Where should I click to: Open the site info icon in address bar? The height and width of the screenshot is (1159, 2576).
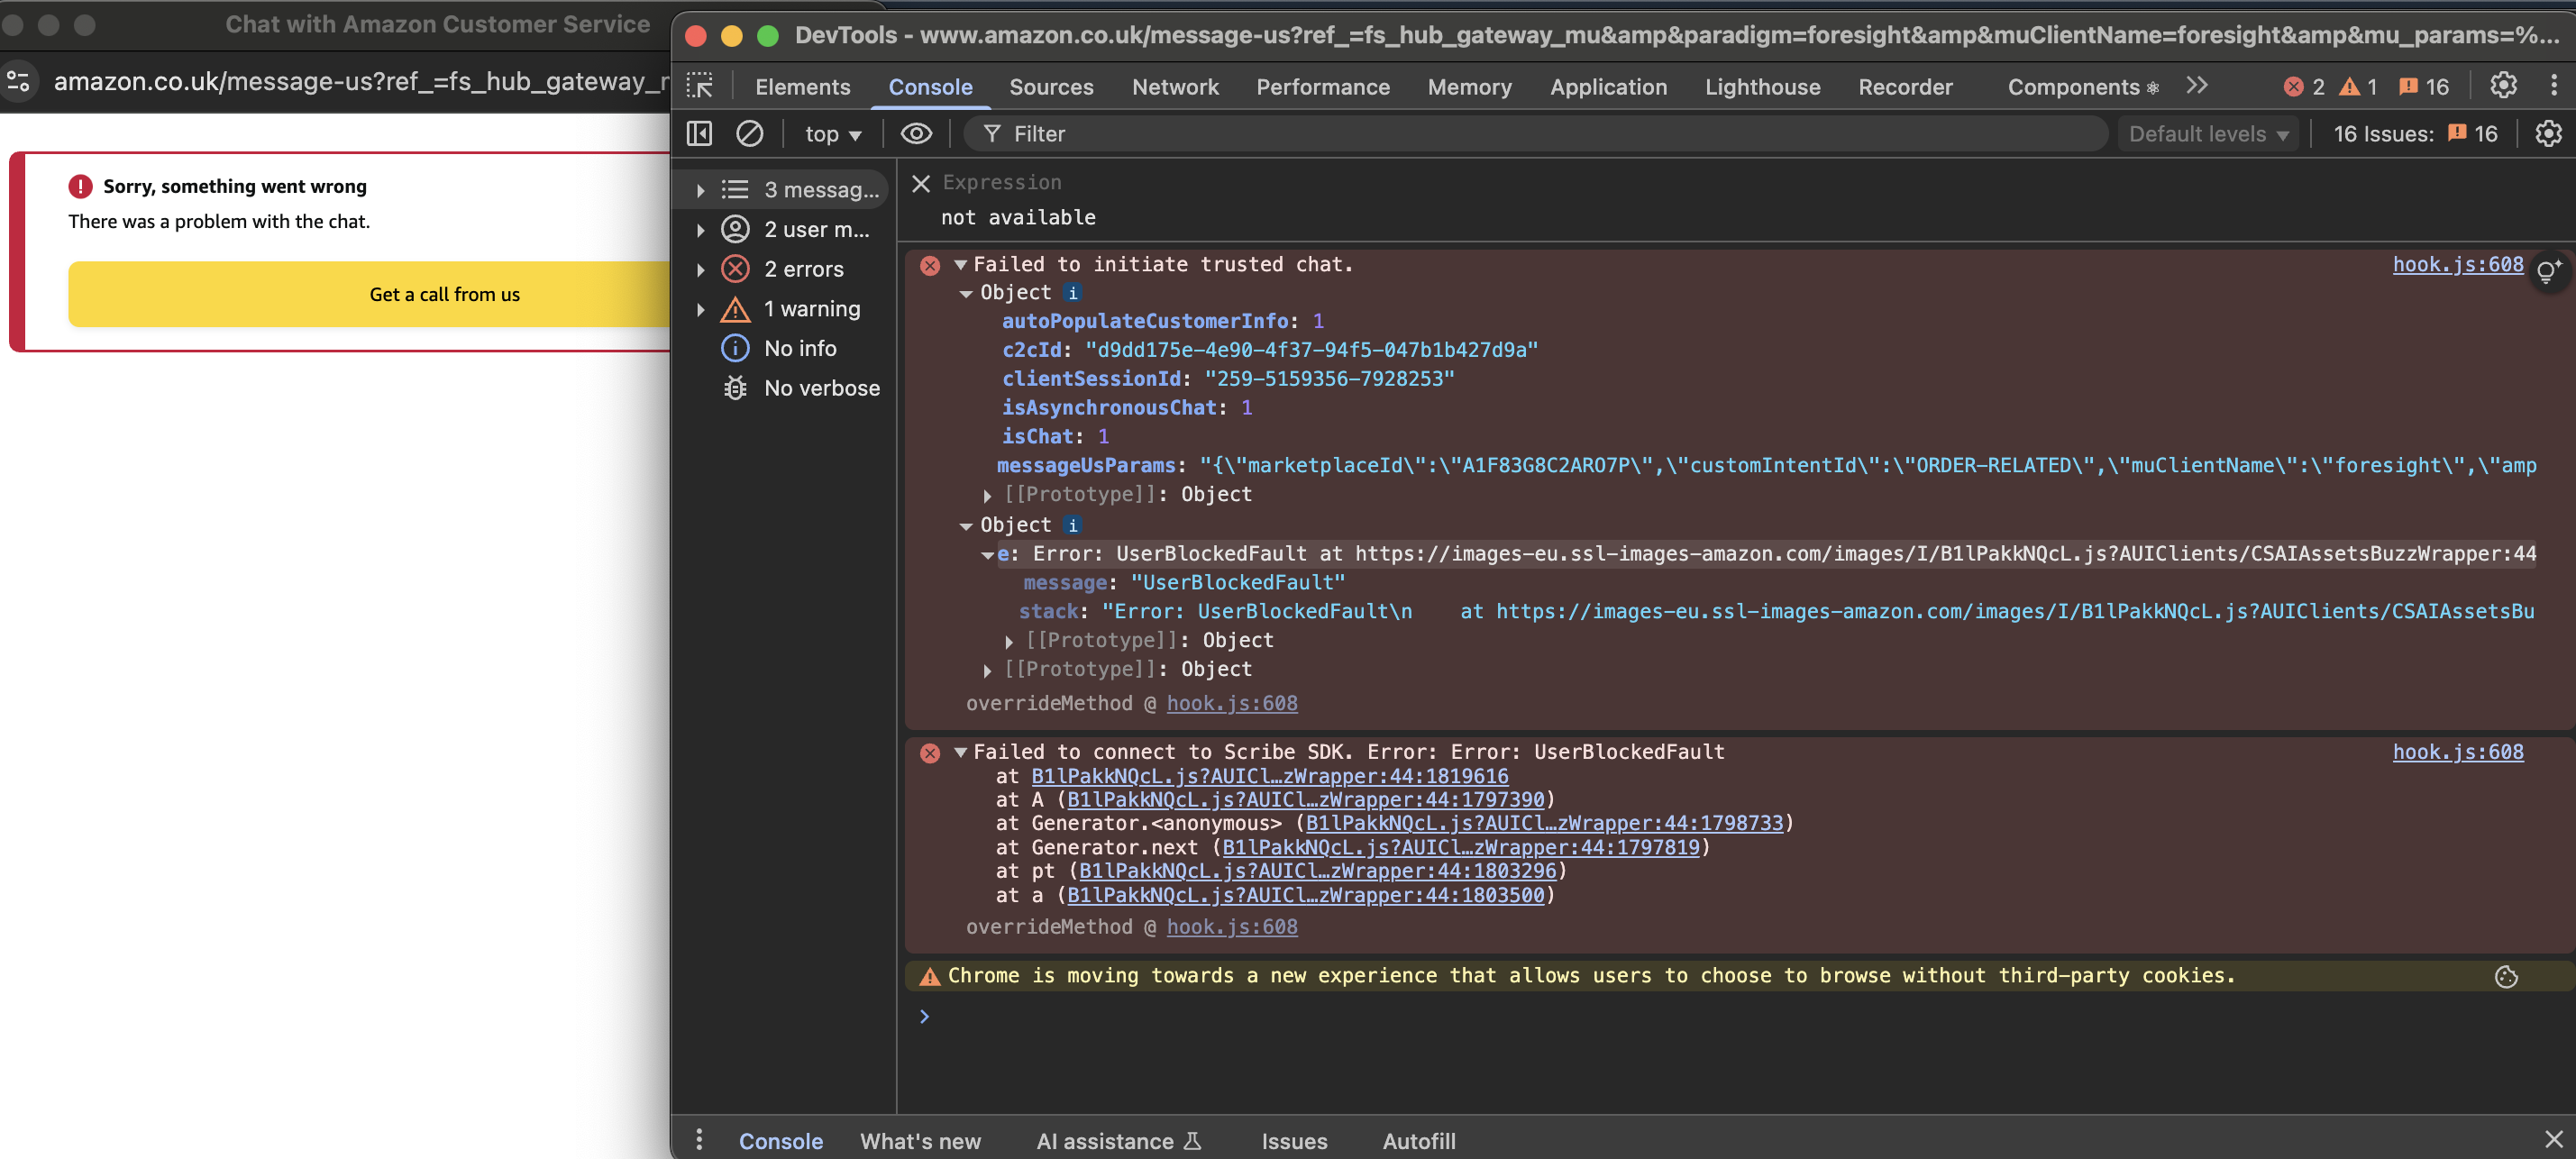click(x=19, y=81)
